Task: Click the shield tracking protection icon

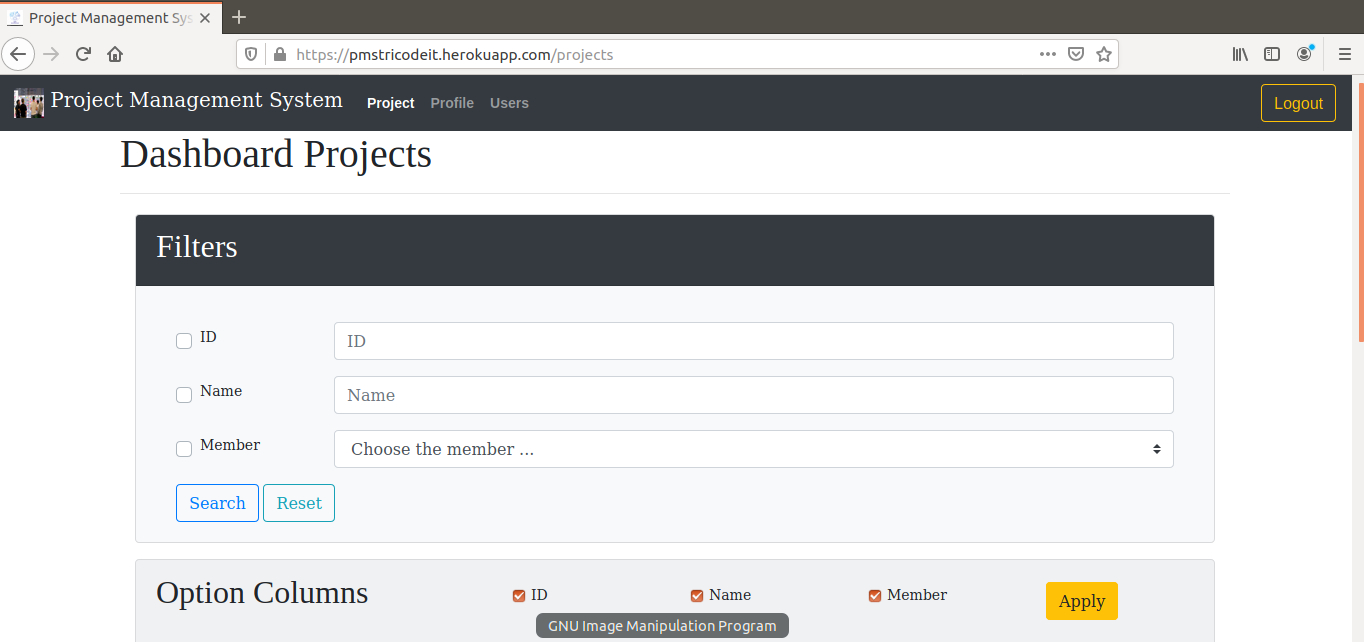Action: pos(250,54)
